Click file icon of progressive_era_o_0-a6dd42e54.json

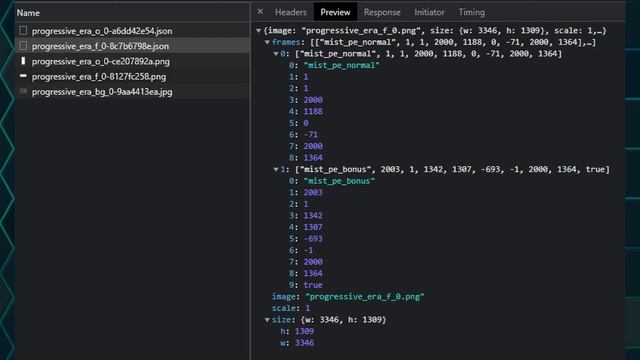[23, 31]
